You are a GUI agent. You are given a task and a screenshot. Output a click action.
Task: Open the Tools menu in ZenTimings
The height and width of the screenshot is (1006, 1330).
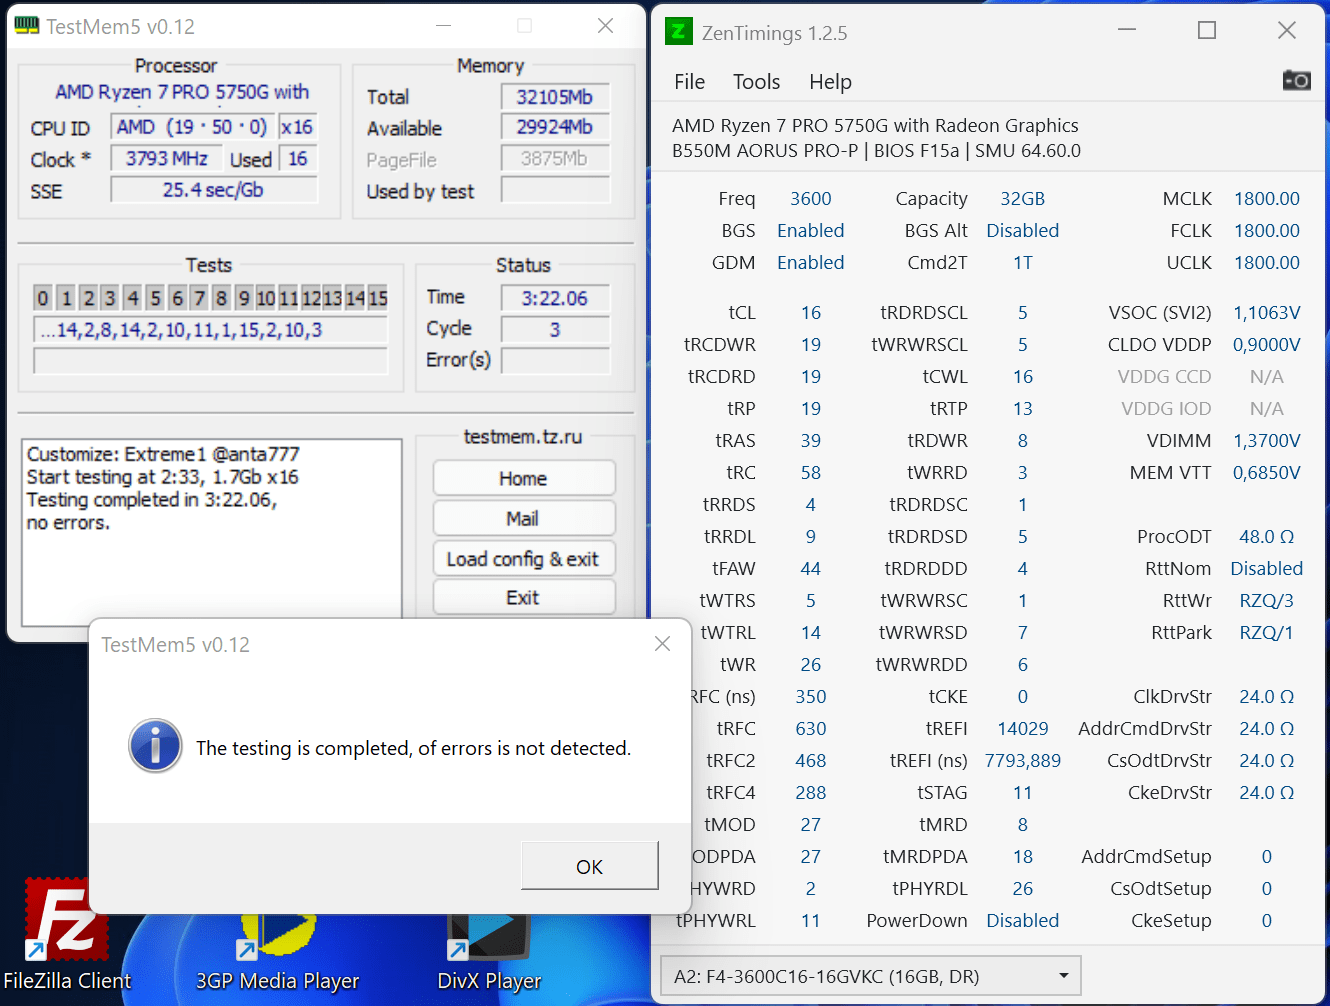pos(756,82)
